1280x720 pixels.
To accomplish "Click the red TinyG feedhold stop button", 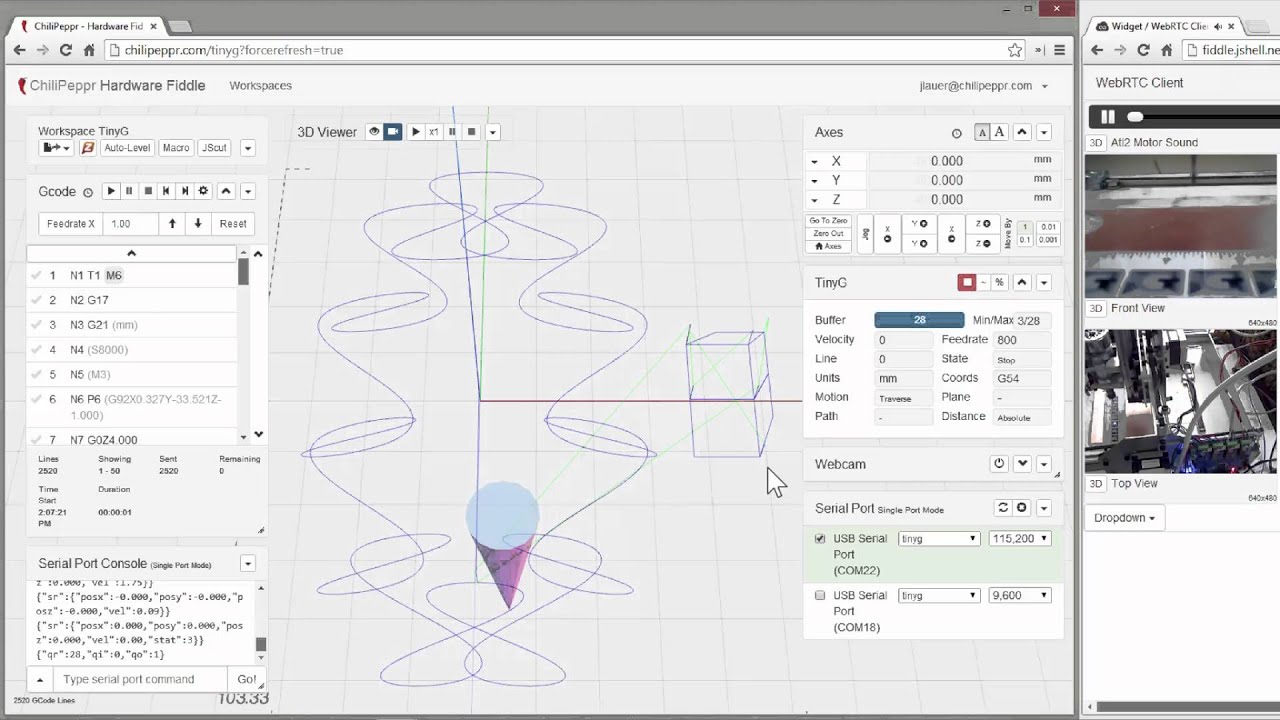I will pyautogui.click(x=967, y=283).
